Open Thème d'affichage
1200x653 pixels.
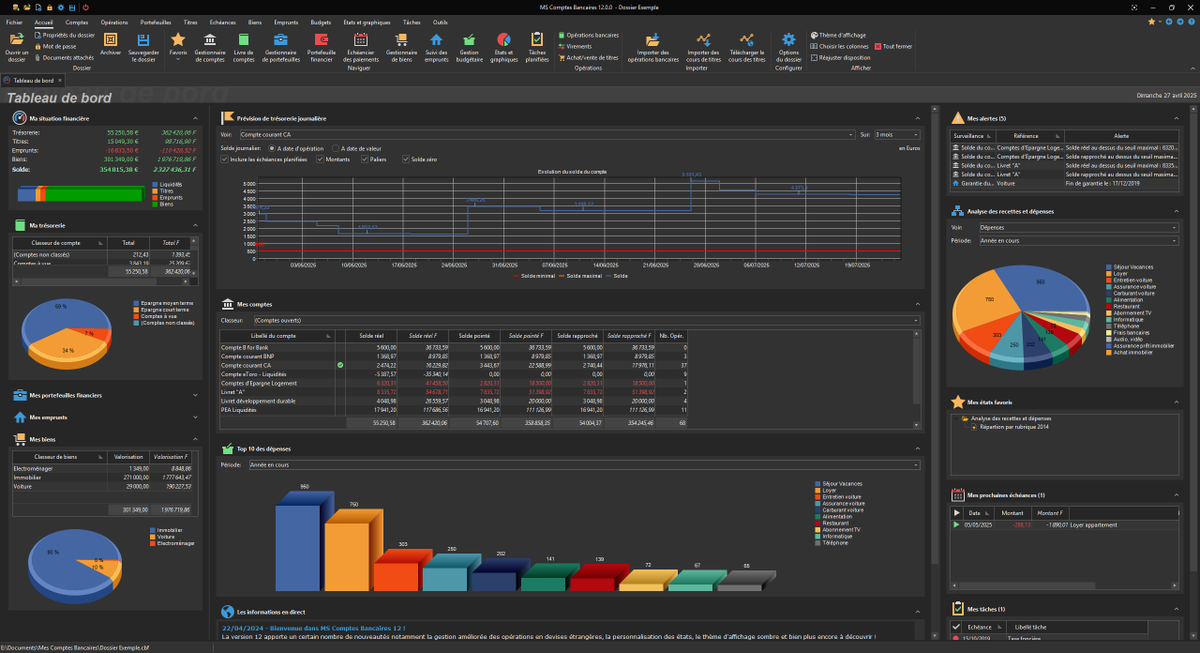(x=838, y=35)
